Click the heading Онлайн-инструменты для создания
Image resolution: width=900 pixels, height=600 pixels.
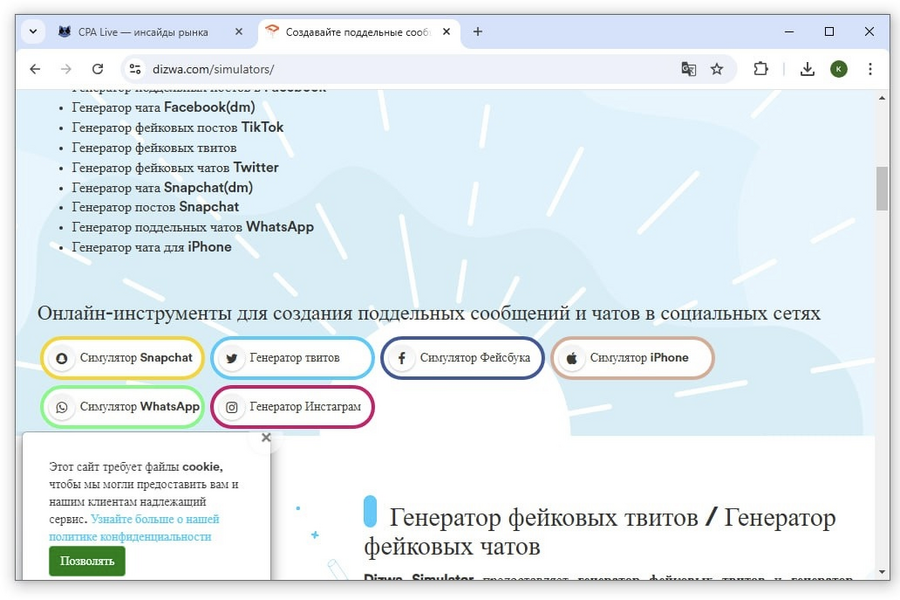429,313
